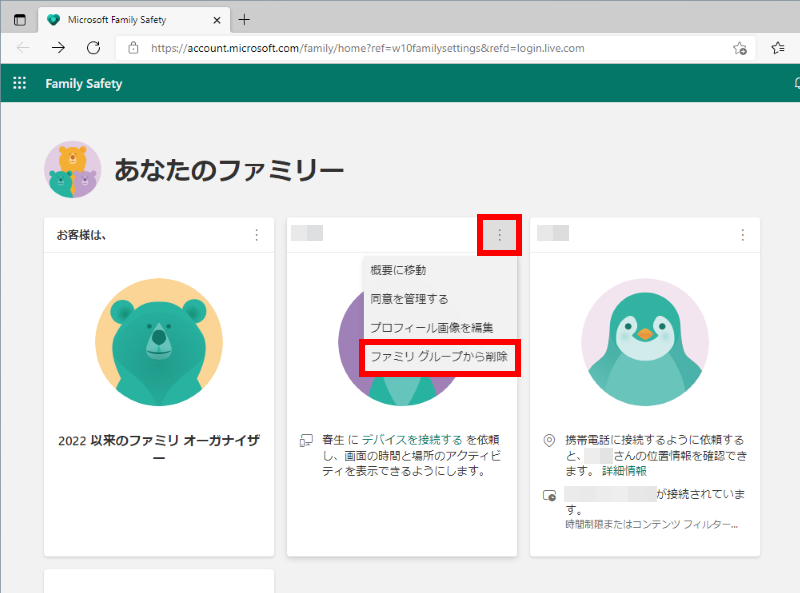Open options on the お客様は card
This screenshot has height=593, width=800.
pos(257,235)
